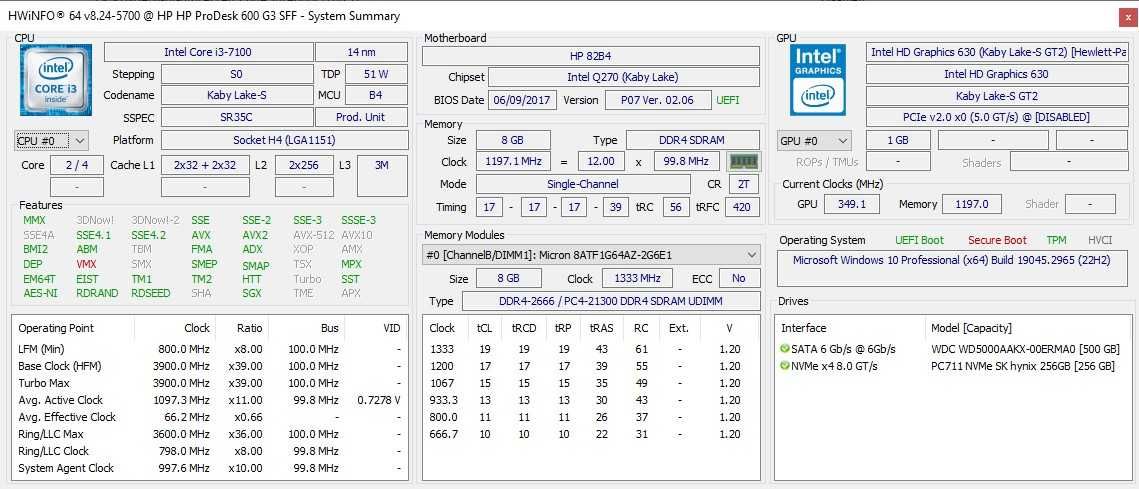Viewport: 1139px width, 489px height.
Task: Click the Intel Q270 (Kaby Lake) chipset field
Action: [x=624, y=77]
